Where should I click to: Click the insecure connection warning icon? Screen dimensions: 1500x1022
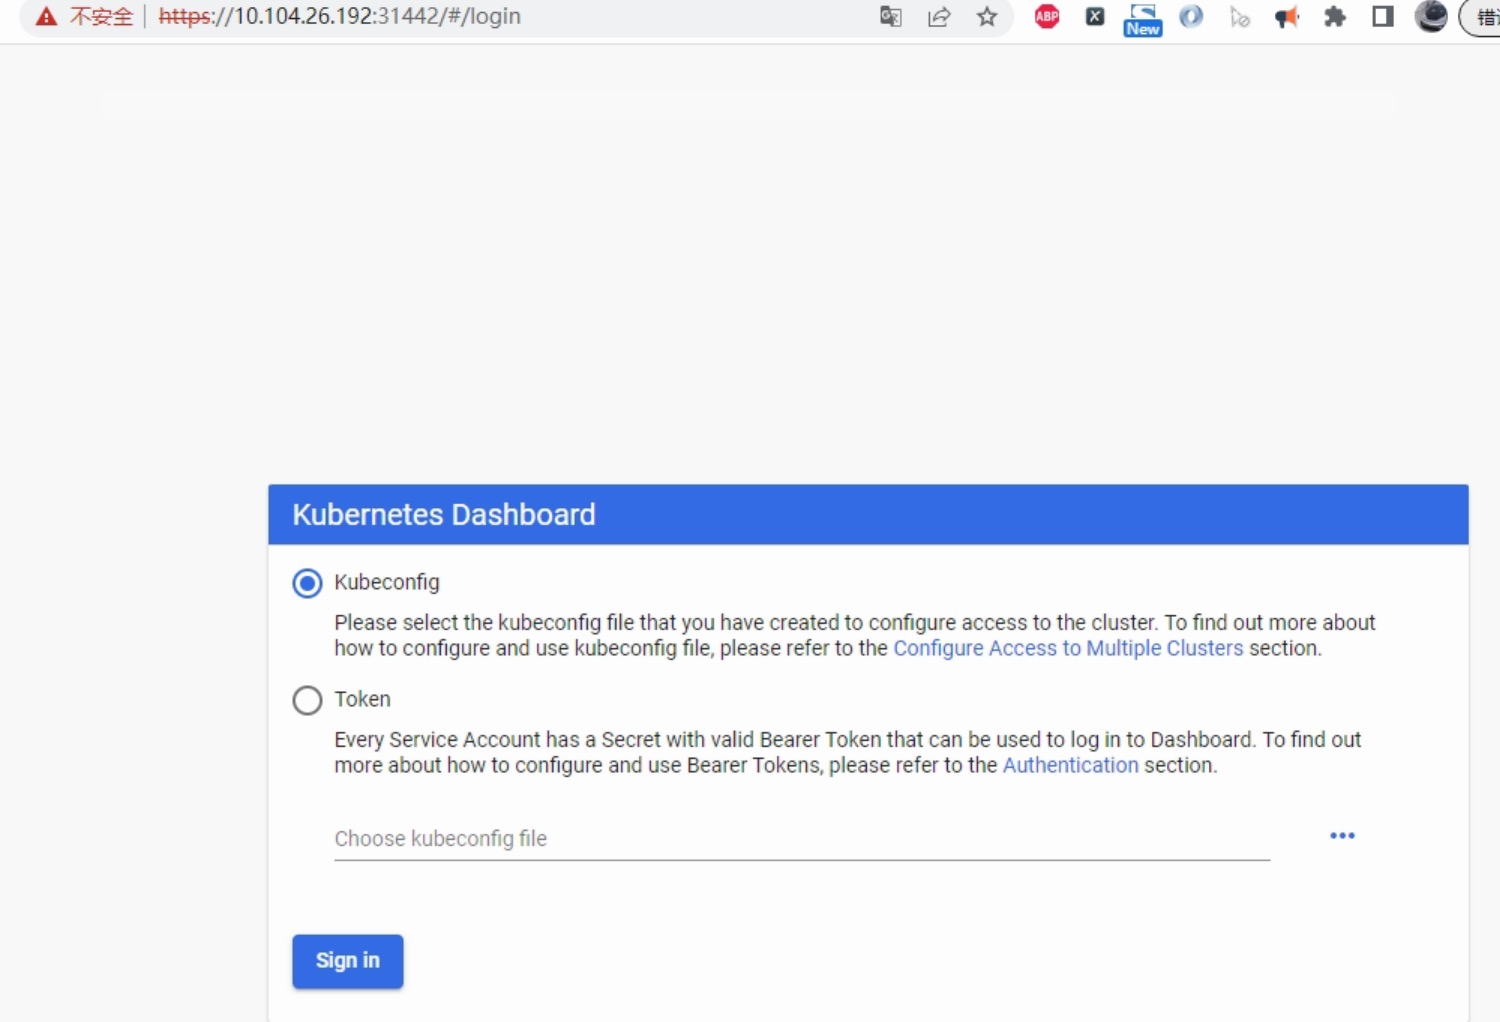[x=46, y=16]
